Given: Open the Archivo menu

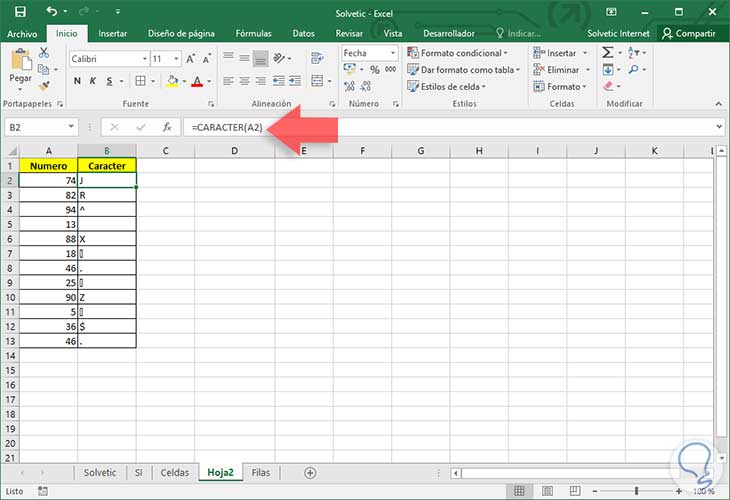Looking at the screenshot, I should point(22,34).
